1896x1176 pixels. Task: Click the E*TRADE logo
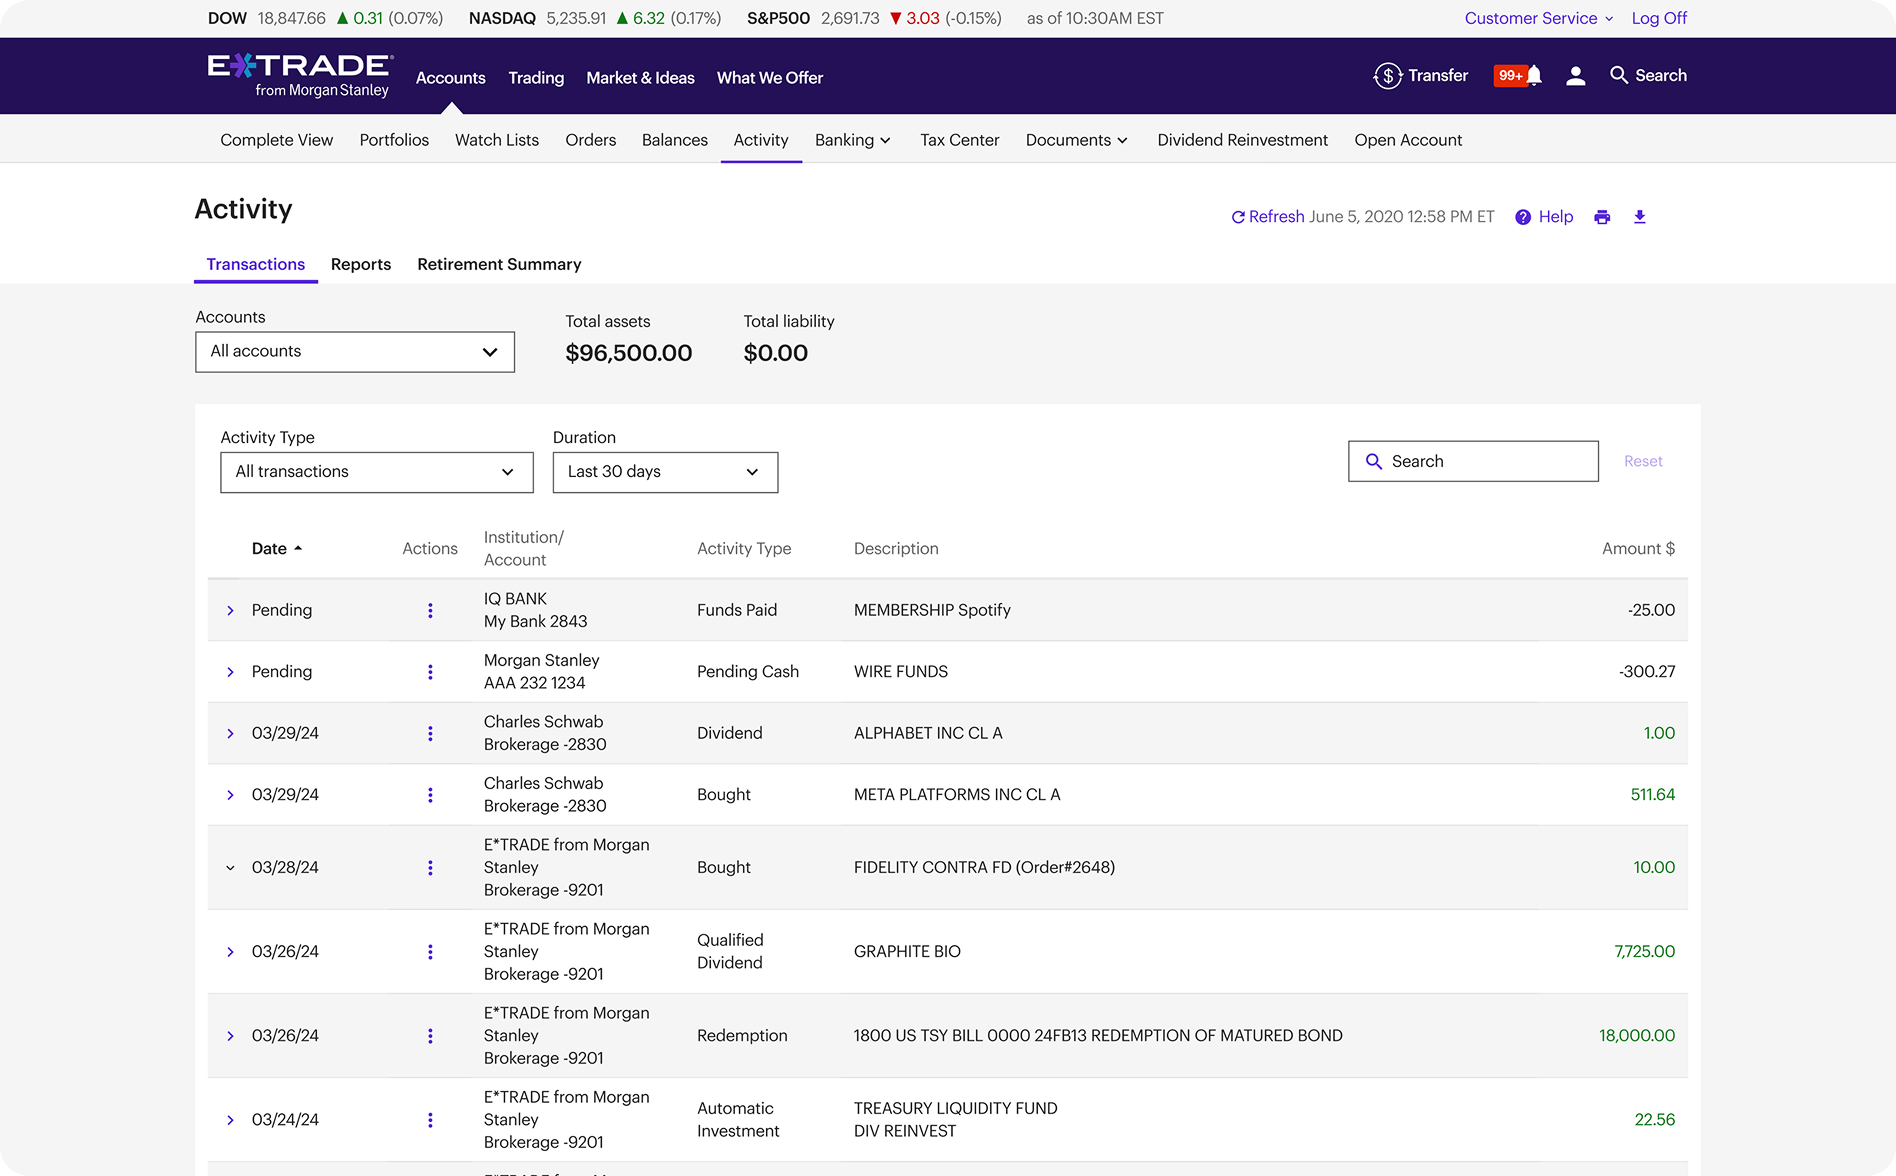point(300,76)
